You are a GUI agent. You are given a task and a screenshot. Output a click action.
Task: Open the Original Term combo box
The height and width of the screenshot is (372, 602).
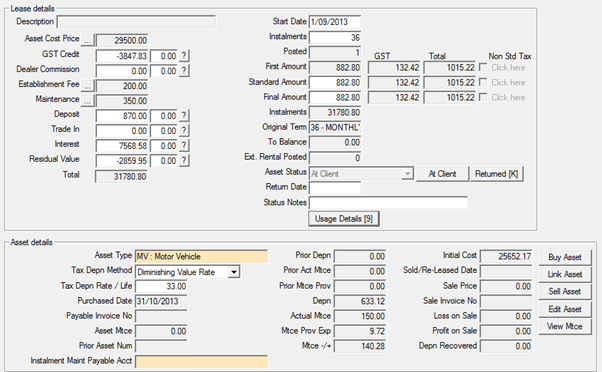click(x=335, y=127)
